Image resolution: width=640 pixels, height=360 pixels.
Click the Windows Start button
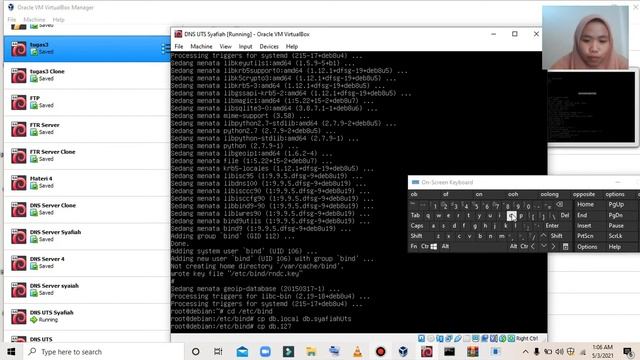(11, 351)
